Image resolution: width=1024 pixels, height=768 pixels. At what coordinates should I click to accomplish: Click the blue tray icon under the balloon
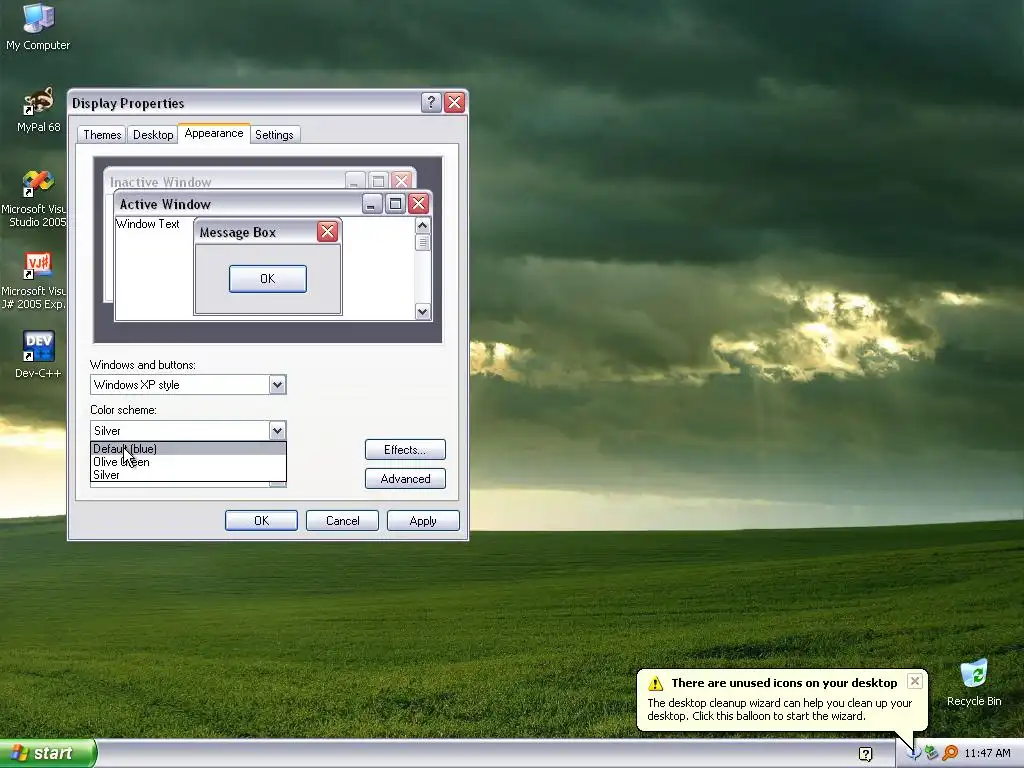[x=913, y=754]
